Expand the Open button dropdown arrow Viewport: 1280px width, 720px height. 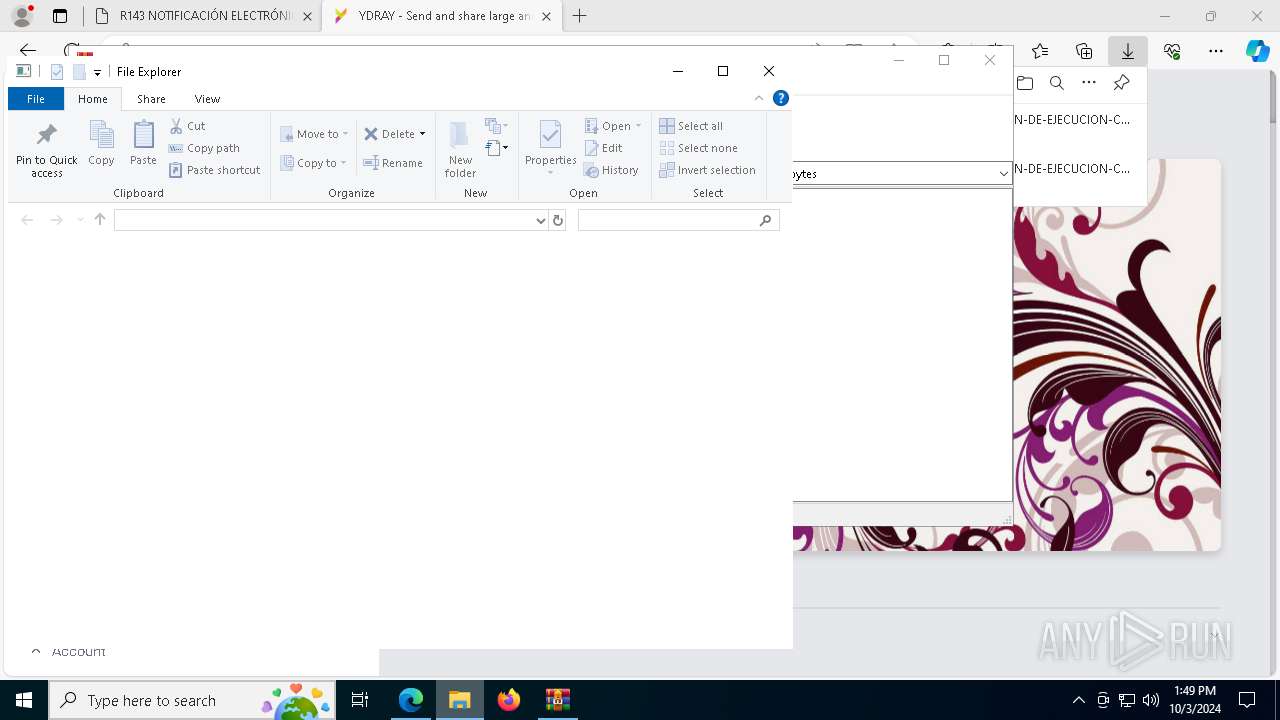point(639,126)
